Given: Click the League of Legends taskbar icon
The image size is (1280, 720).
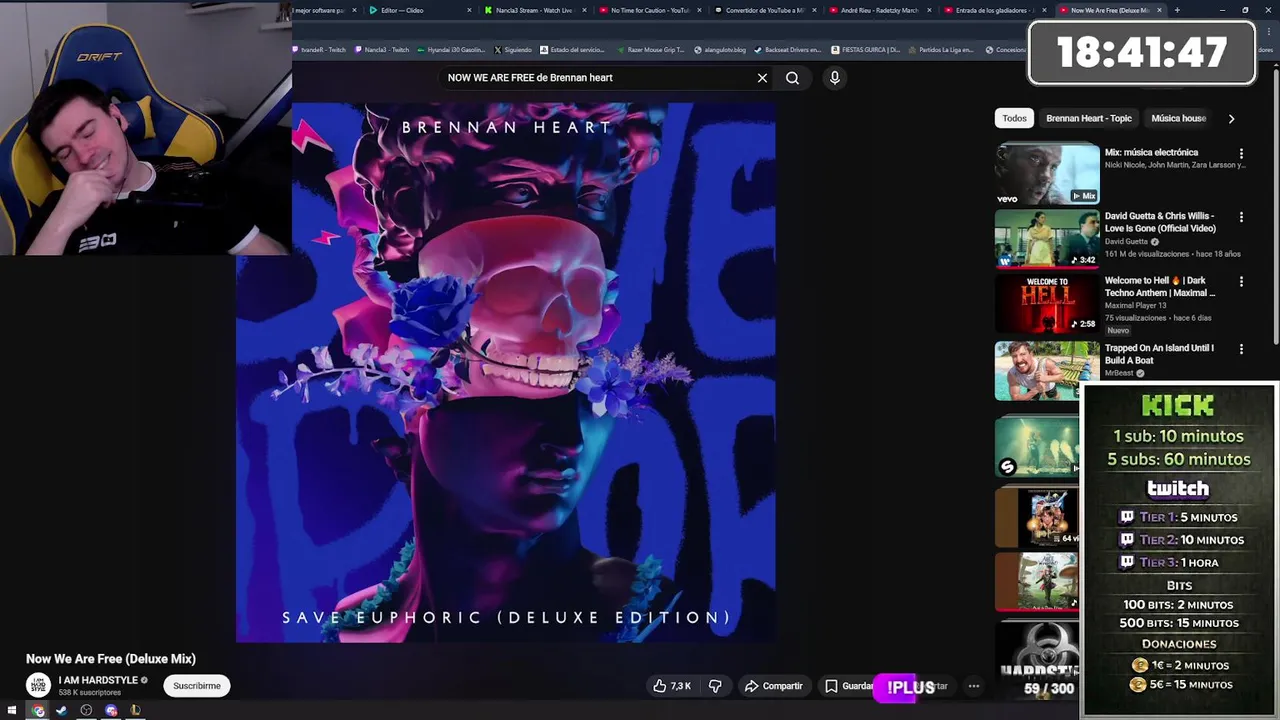Looking at the screenshot, I should tap(135, 711).
